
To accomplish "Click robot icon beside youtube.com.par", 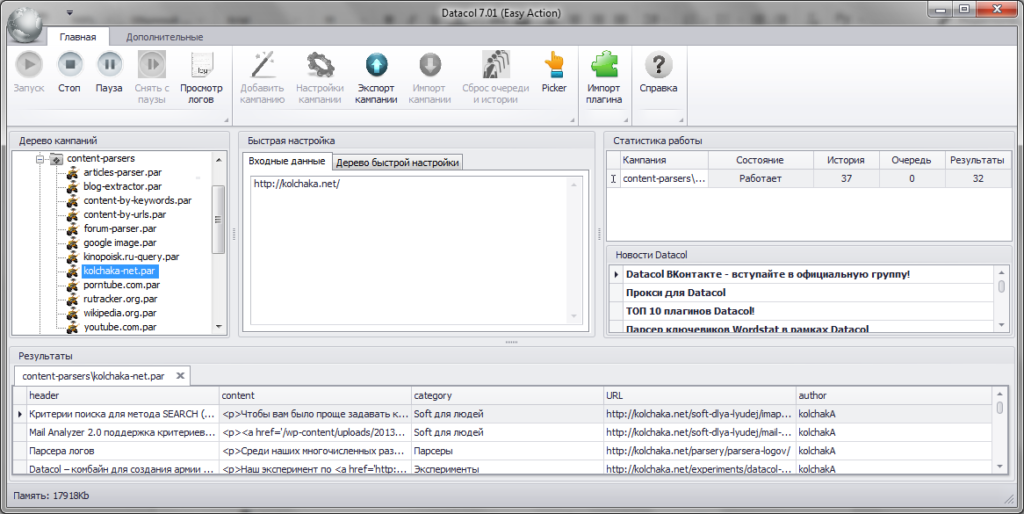I will pyautogui.click(x=72, y=327).
